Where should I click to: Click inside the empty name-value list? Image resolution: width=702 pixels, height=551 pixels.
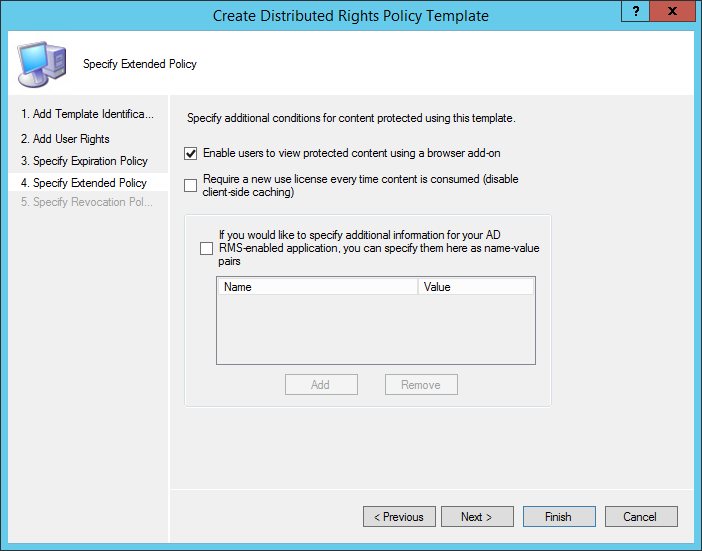pyautogui.click(x=376, y=329)
